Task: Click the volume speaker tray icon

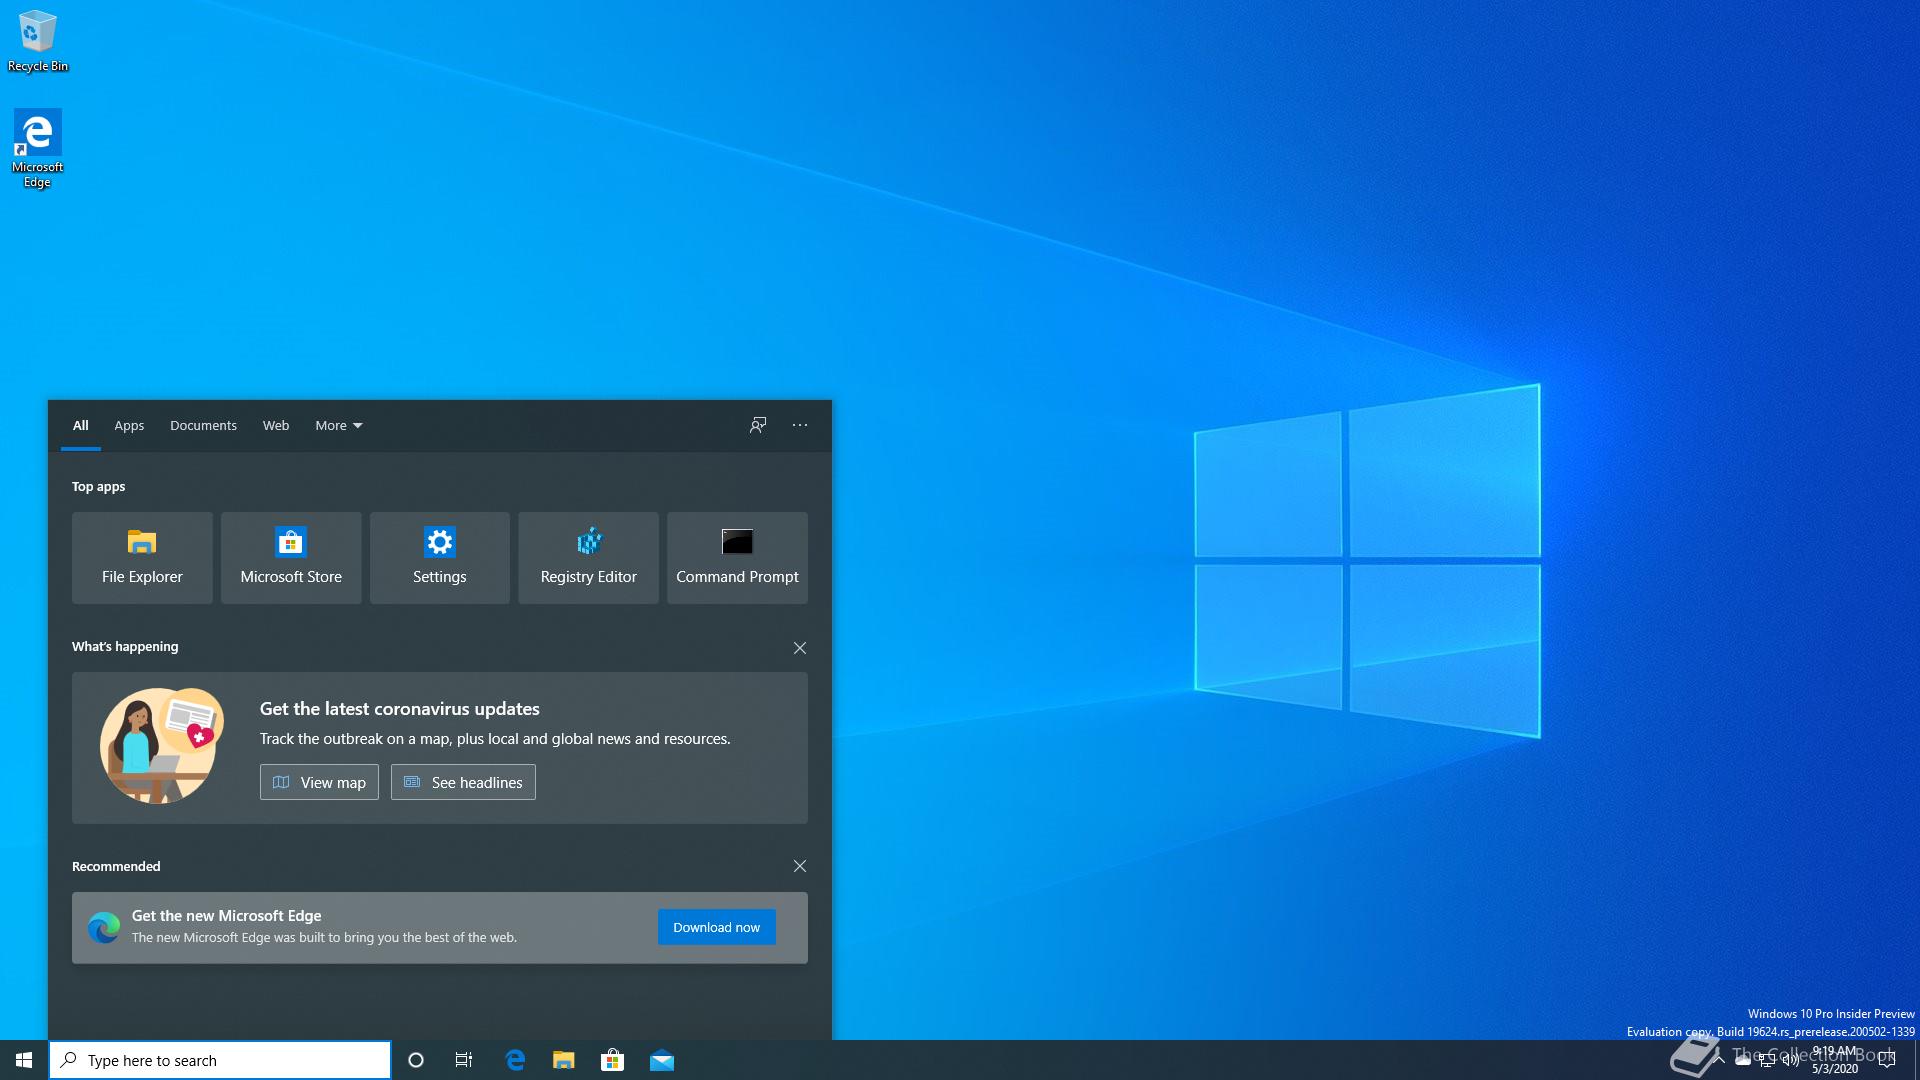Action: point(1791,1061)
